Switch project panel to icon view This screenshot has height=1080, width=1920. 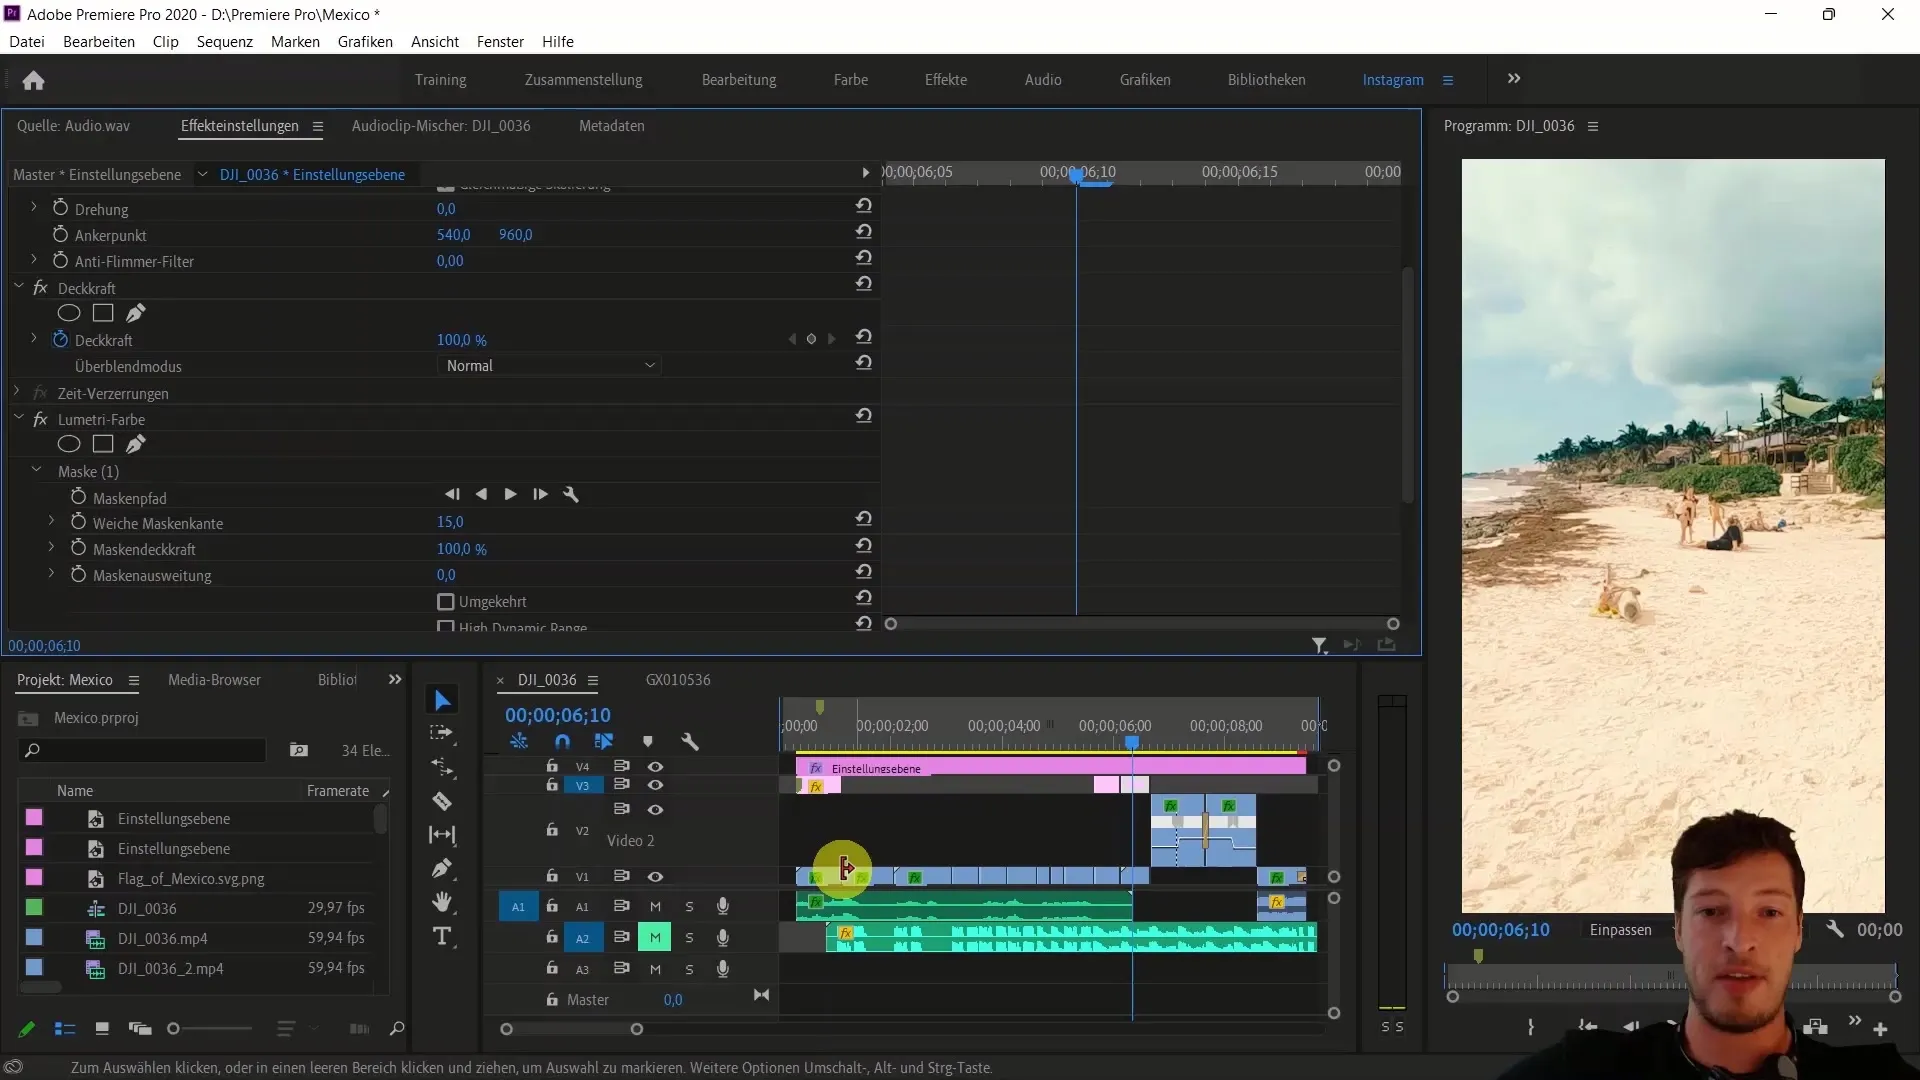102,1029
